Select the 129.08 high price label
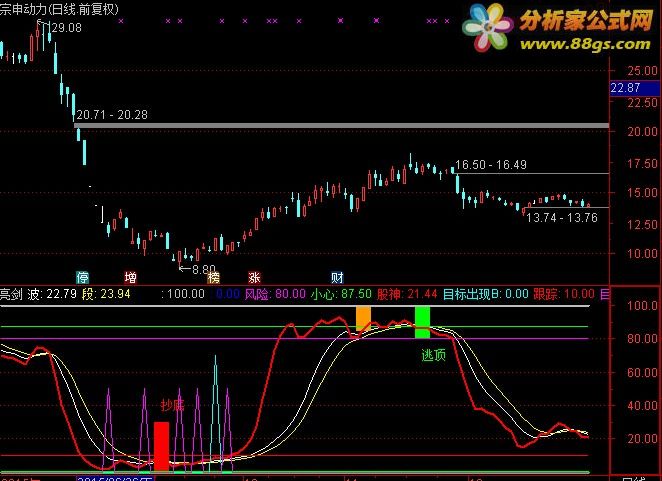The width and height of the screenshot is (662, 481). coord(64,28)
